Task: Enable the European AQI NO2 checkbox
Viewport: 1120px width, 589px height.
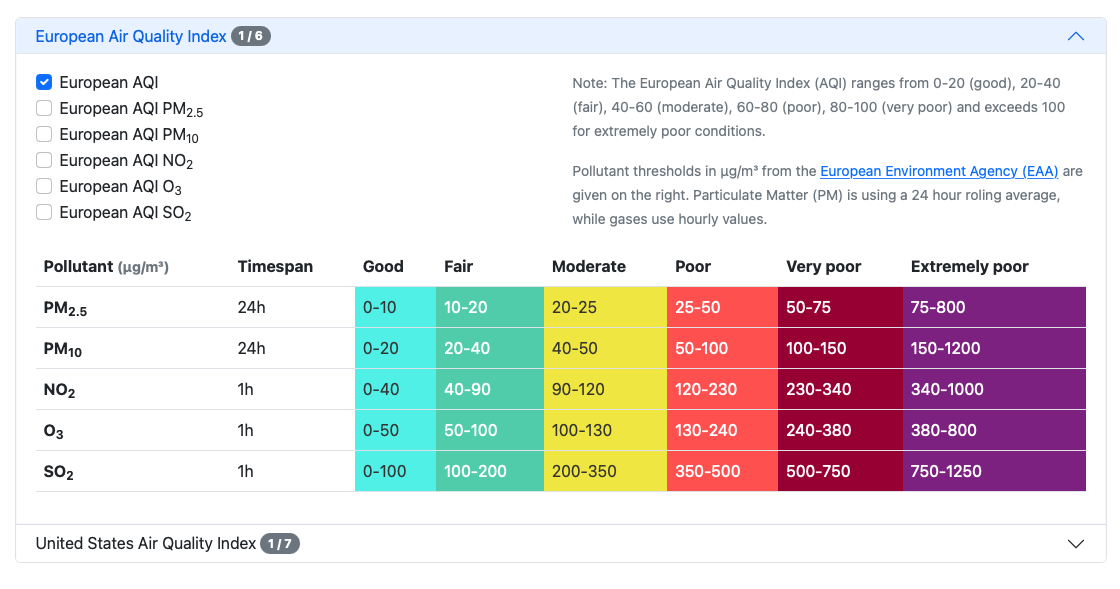Action: pos(42,160)
